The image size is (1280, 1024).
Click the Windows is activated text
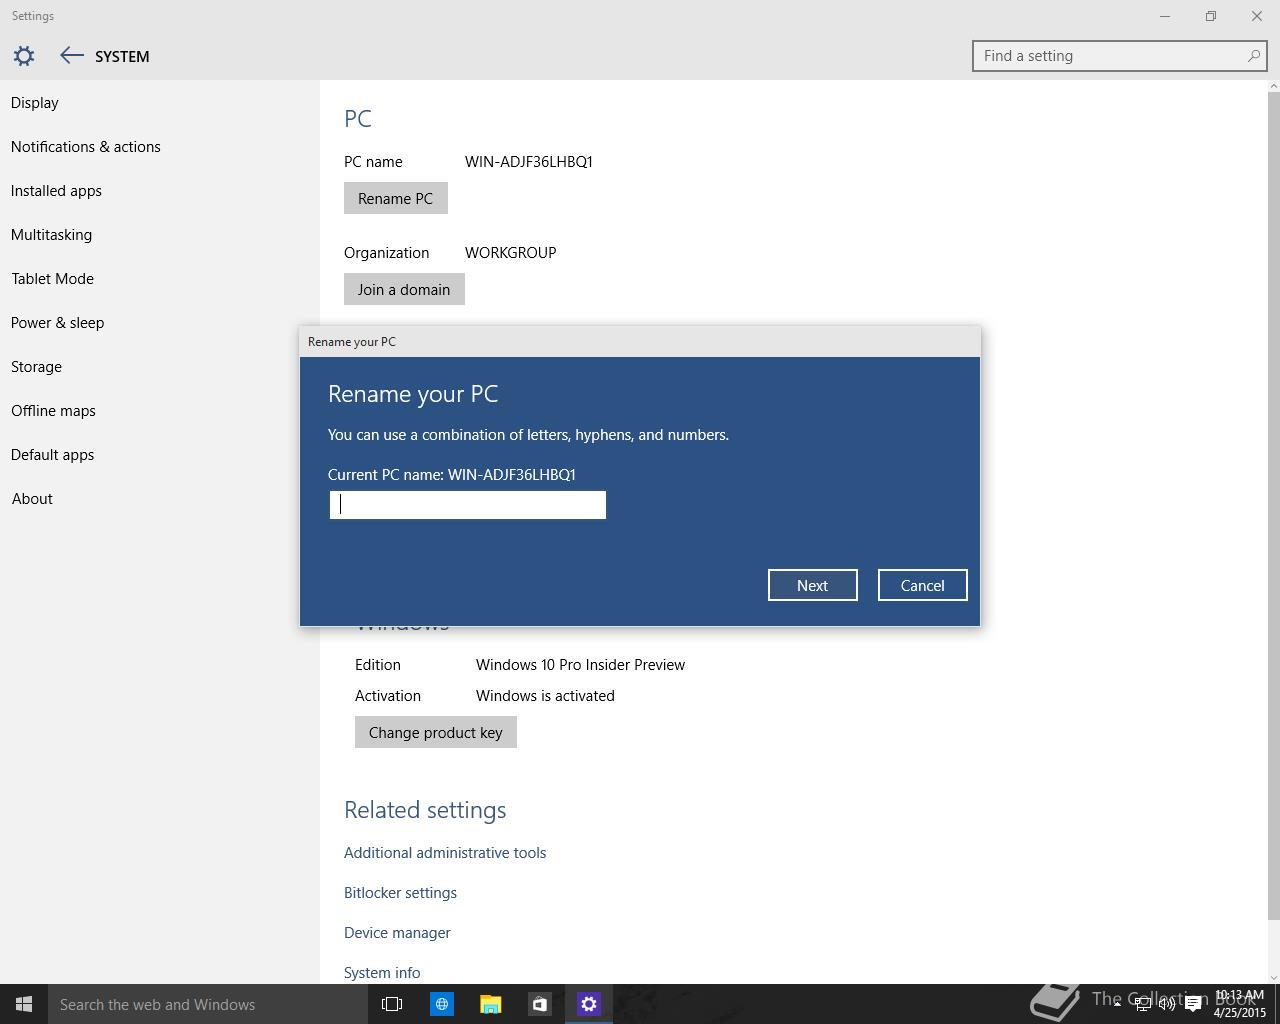(x=545, y=696)
